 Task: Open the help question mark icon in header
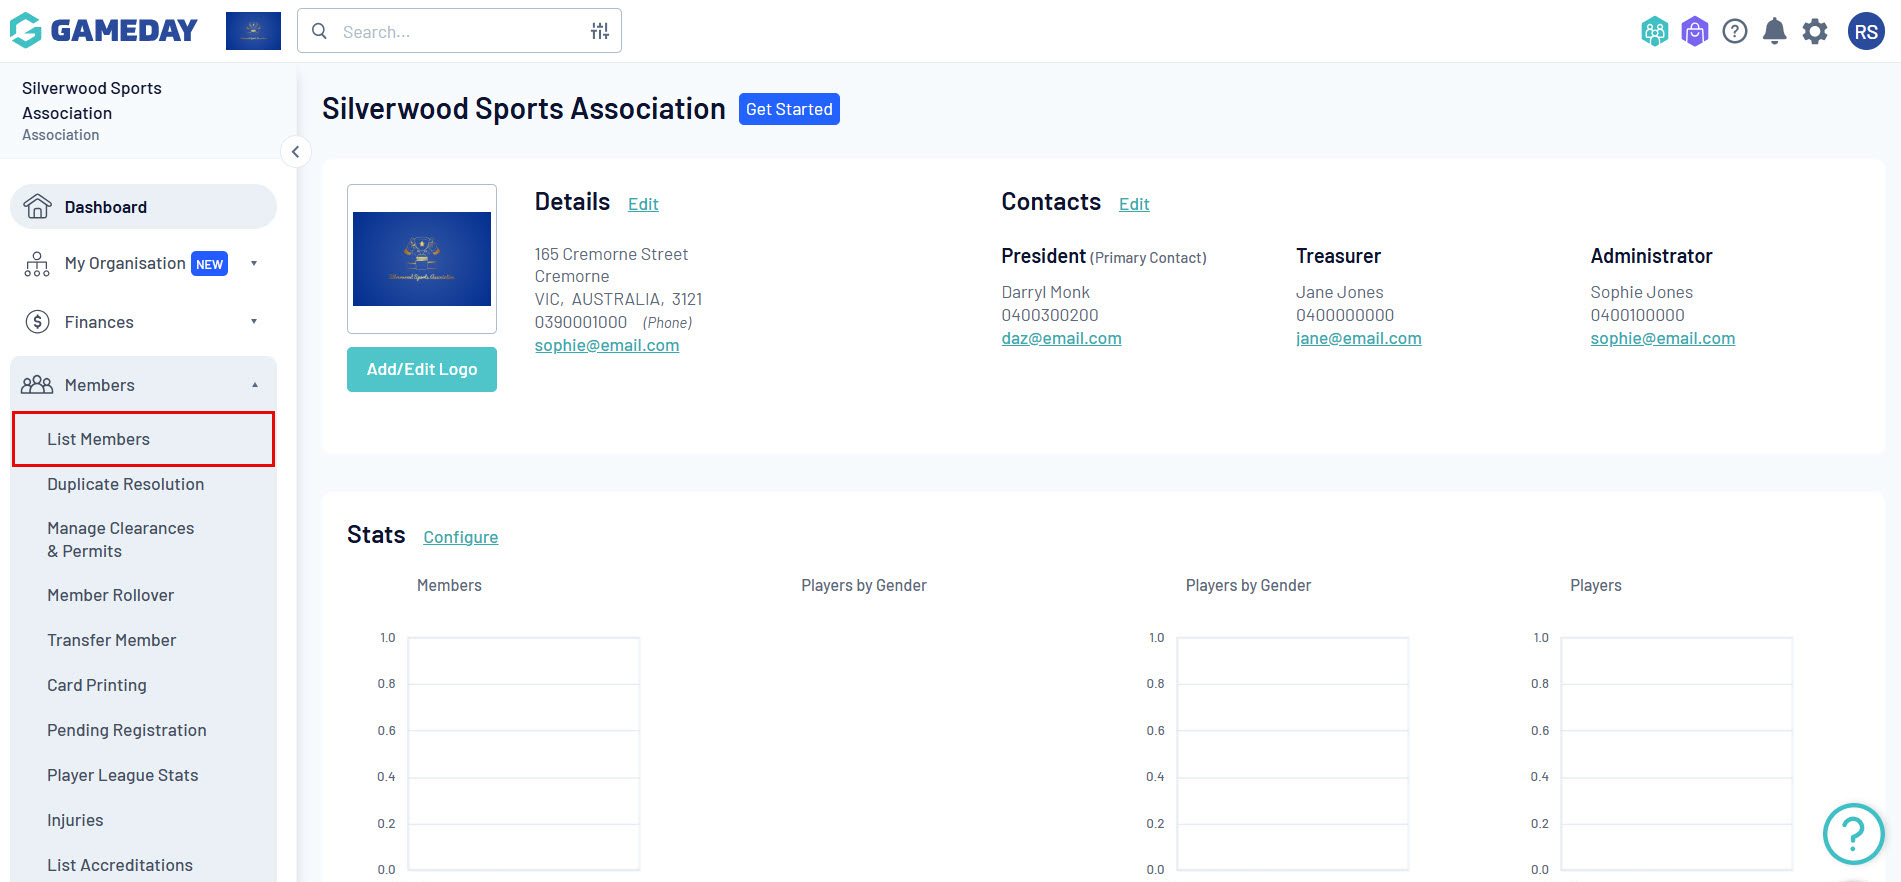1735,32
